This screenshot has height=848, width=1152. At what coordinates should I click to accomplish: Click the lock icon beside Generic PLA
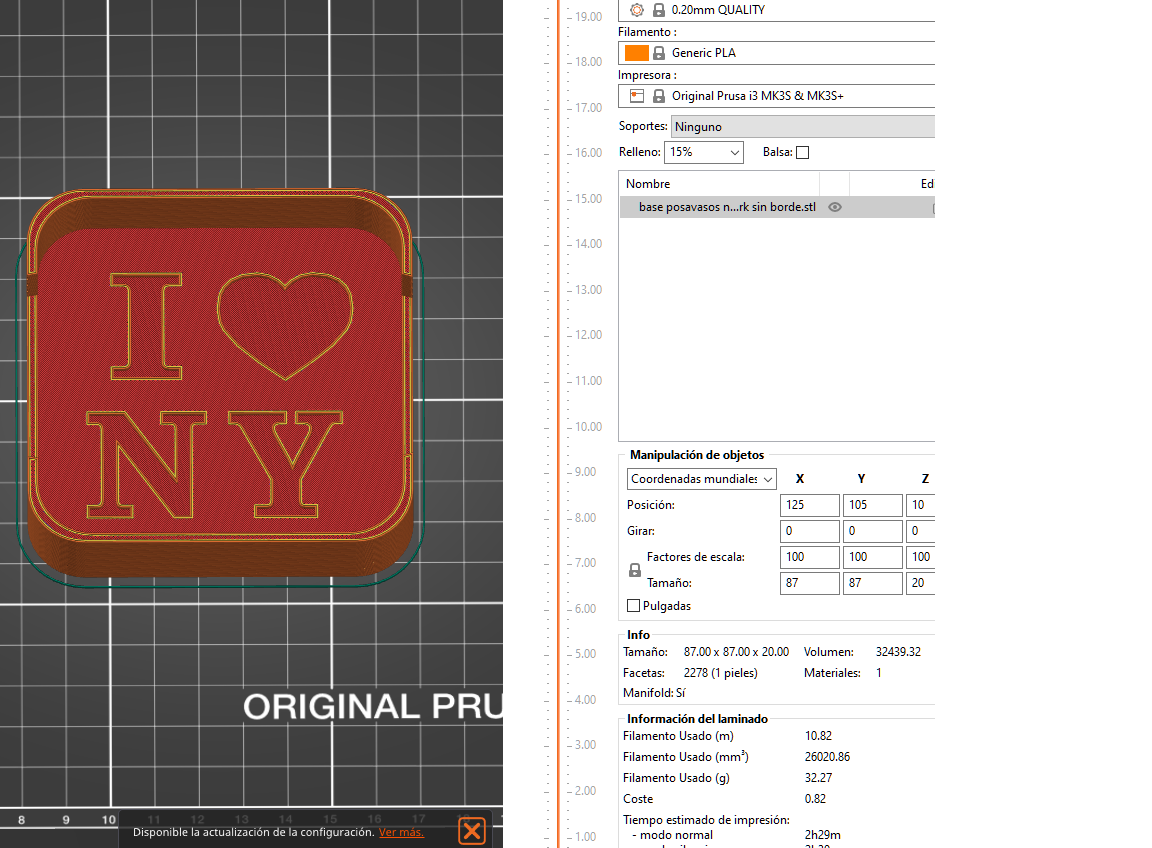(659, 53)
